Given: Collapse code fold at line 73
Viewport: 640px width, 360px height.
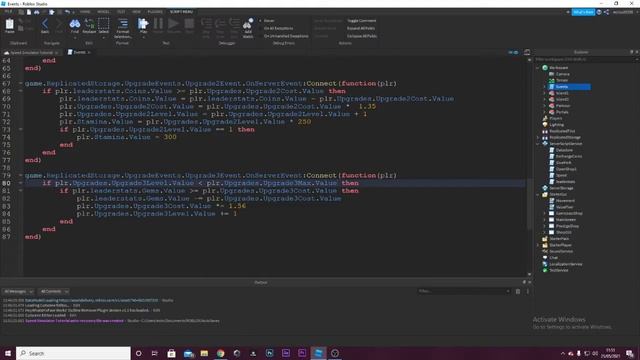Looking at the screenshot, I should tap(20, 129).
